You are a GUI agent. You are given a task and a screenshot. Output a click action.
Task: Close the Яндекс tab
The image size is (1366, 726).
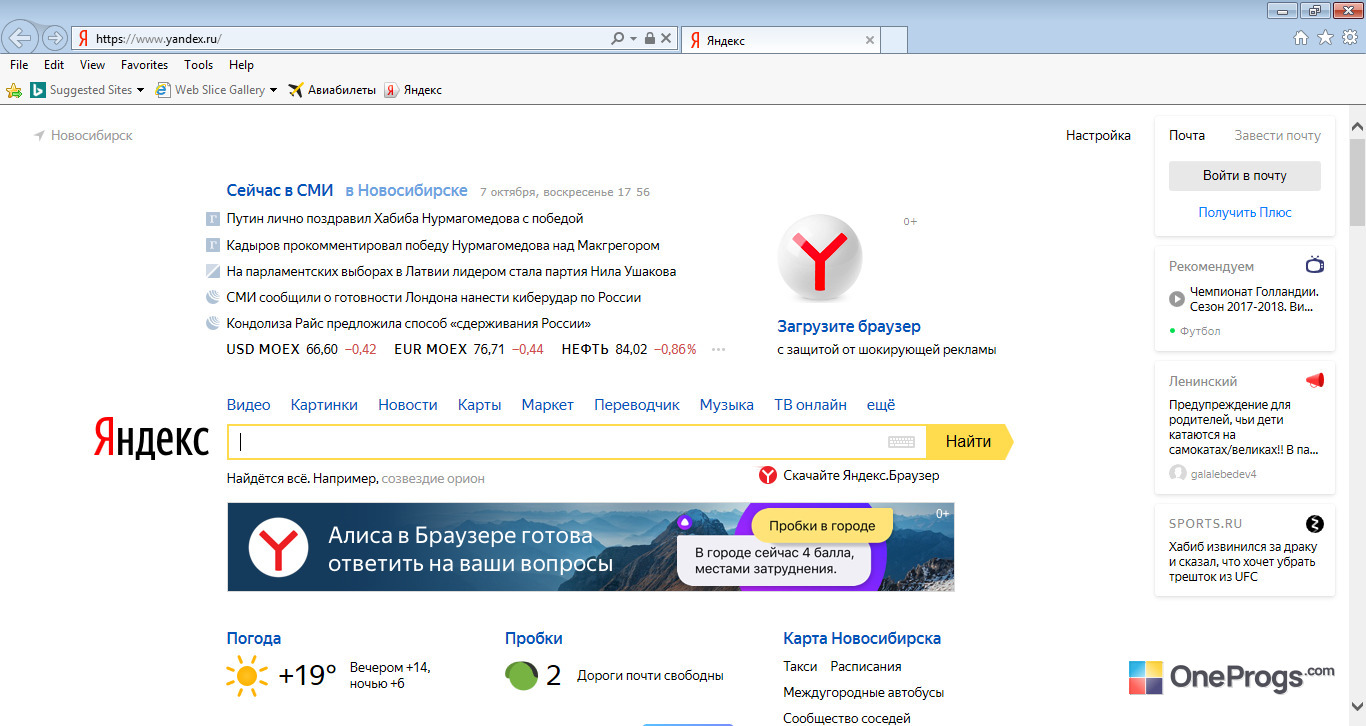[x=870, y=41]
